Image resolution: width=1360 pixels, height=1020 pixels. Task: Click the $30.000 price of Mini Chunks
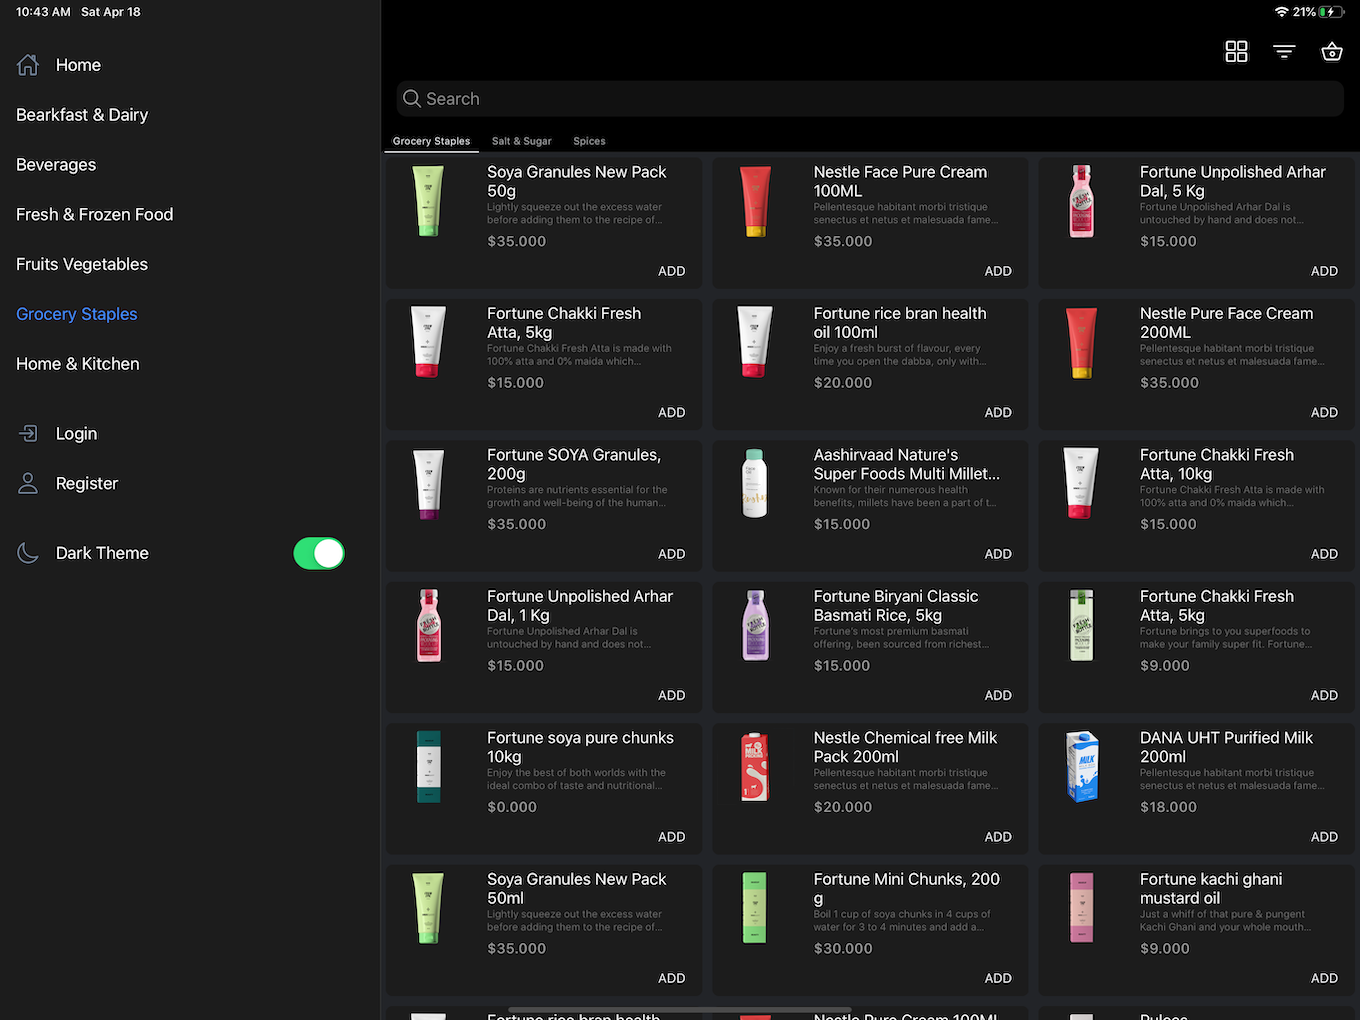click(x=843, y=948)
